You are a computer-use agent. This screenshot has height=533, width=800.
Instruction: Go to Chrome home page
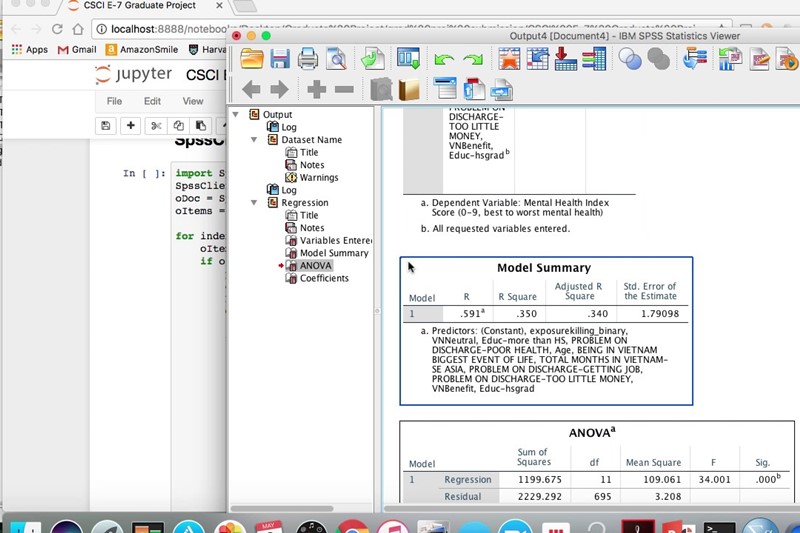coord(78,29)
